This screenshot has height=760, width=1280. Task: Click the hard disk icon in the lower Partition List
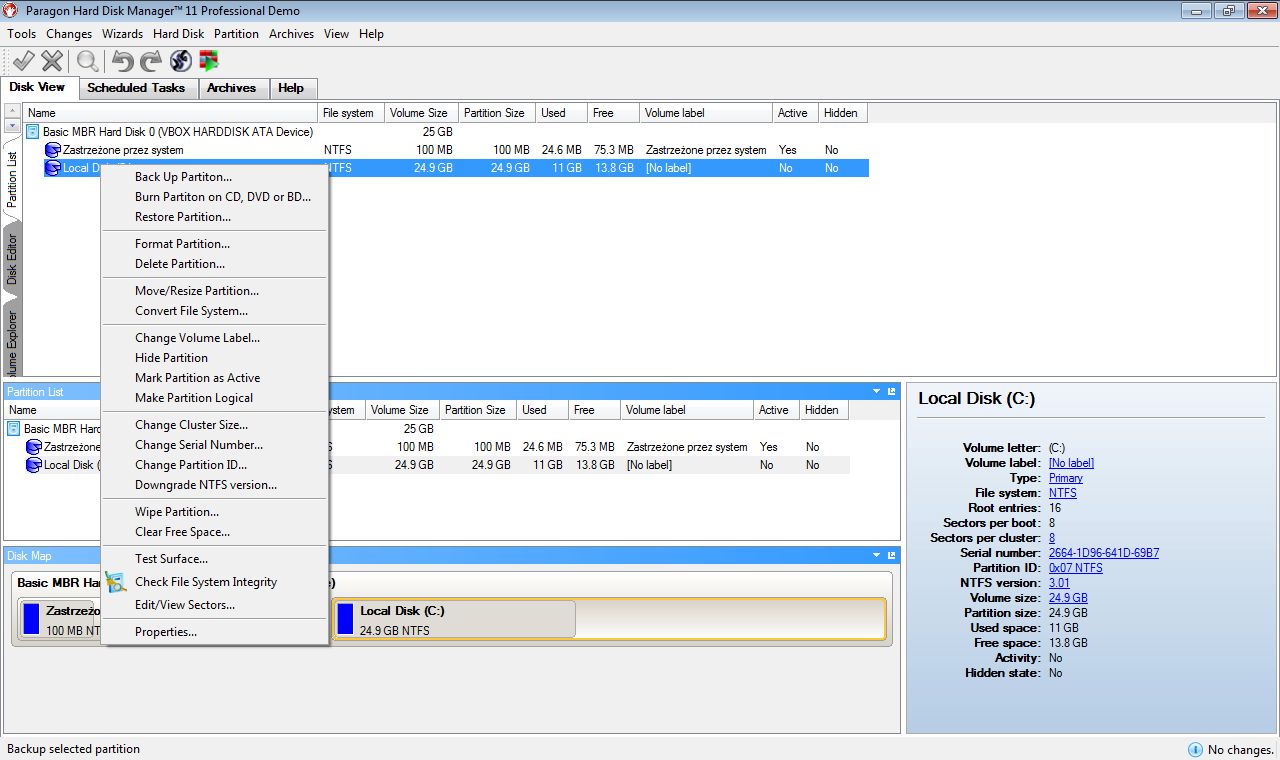point(14,429)
